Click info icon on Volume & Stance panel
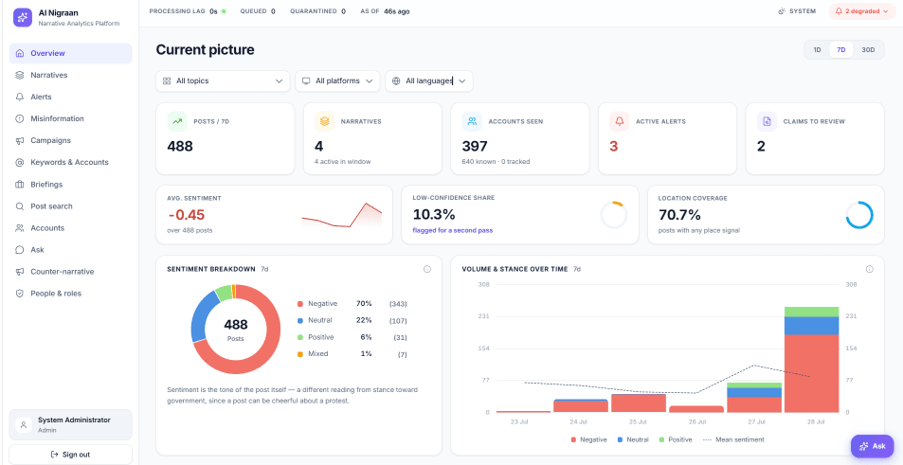The image size is (903, 465). click(x=870, y=269)
